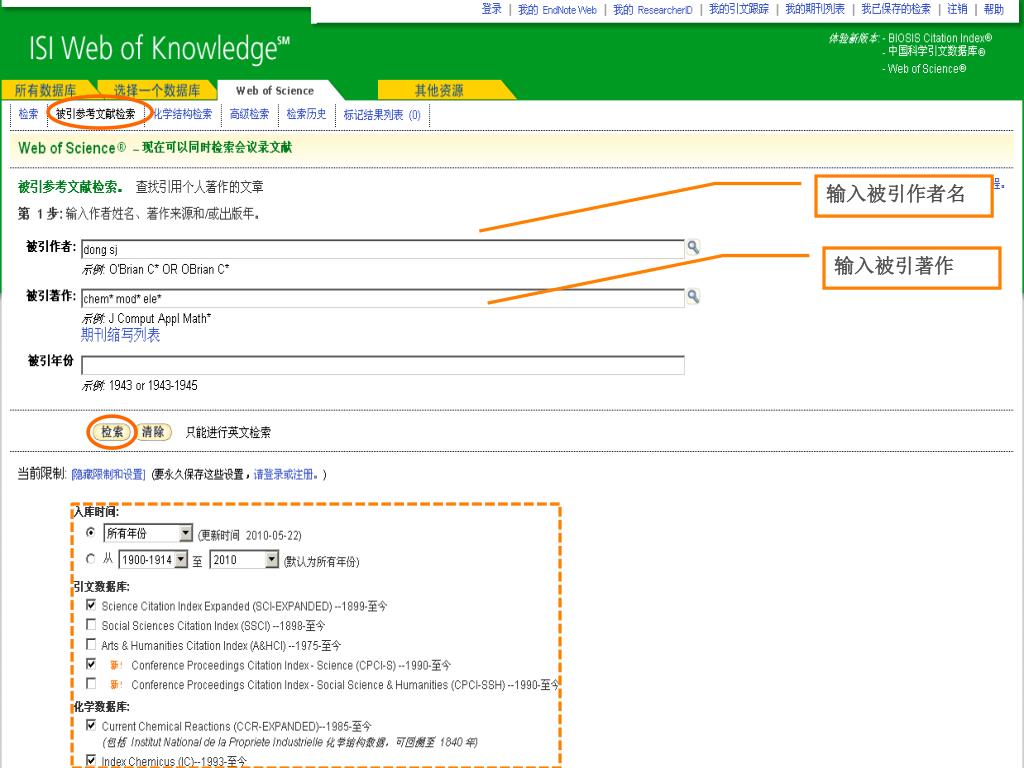
Task: Click the 清除 clear button
Action: (x=153, y=432)
